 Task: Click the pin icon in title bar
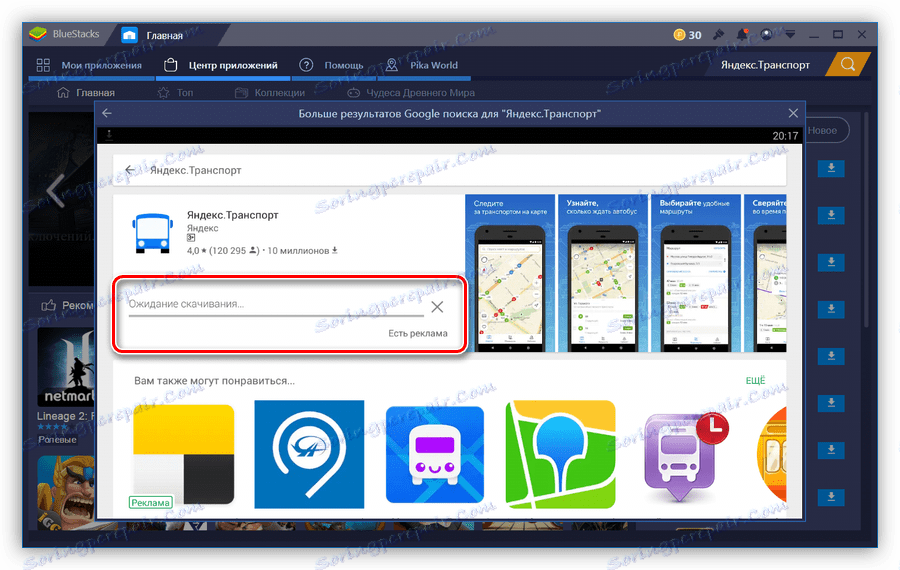(x=718, y=34)
